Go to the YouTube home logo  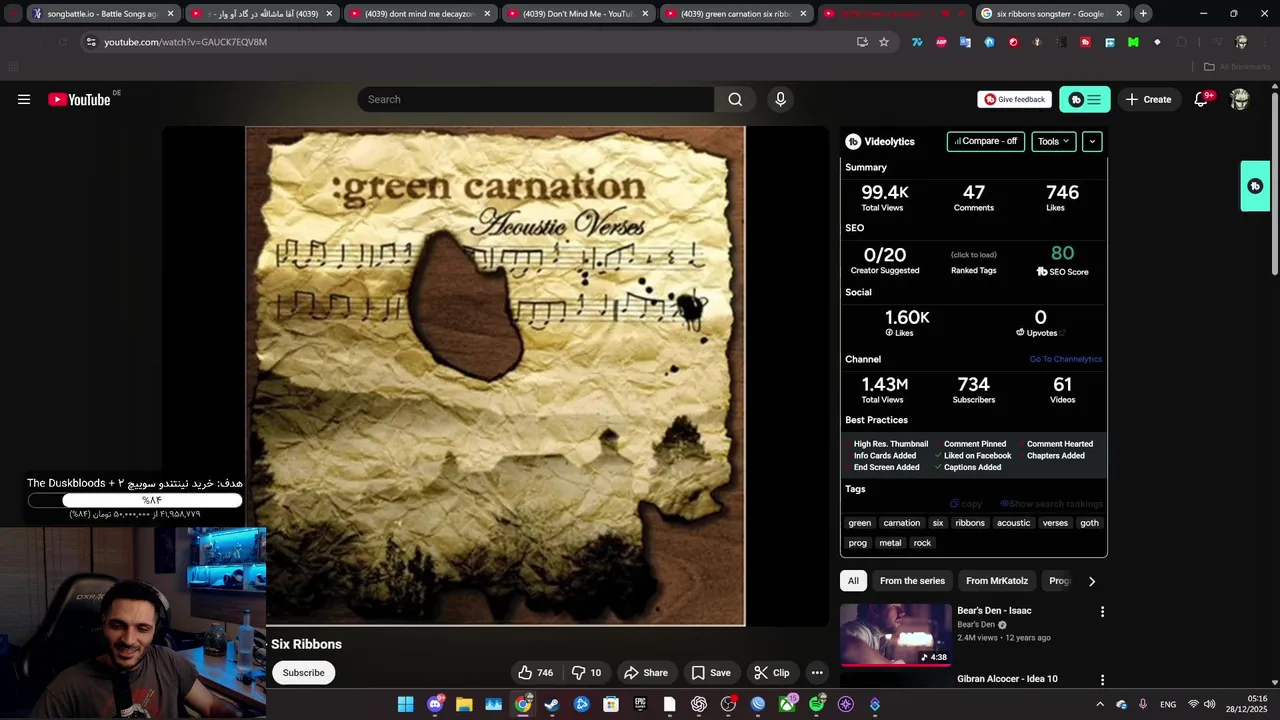(79, 99)
